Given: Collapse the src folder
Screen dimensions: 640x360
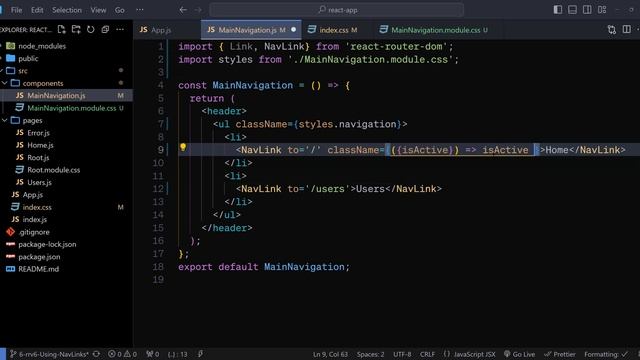Looking at the screenshot, I should 23,71.
